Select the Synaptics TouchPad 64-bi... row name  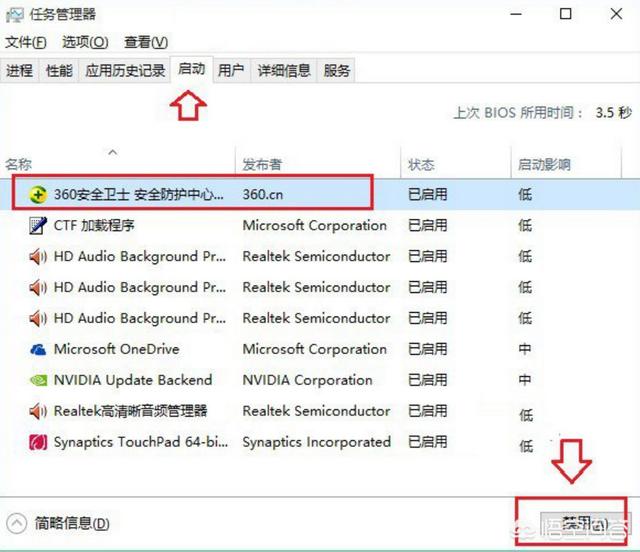pyautogui.click(x=141, y=442)
